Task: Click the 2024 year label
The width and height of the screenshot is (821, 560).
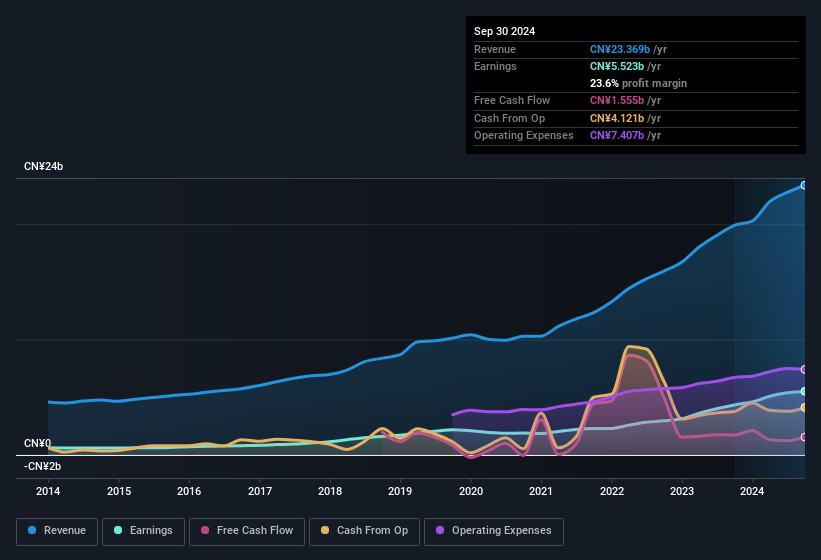Action: 752,491
